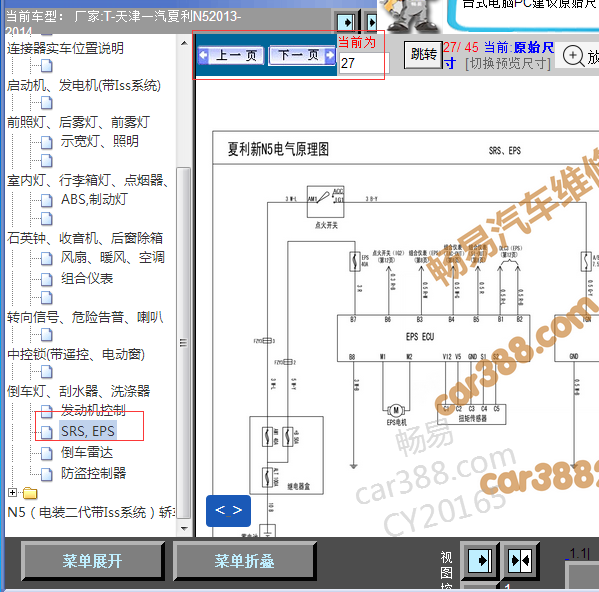
Task: Click 切换预览尺寸 link
Action: pyautogui.click(x=508, y=63)
